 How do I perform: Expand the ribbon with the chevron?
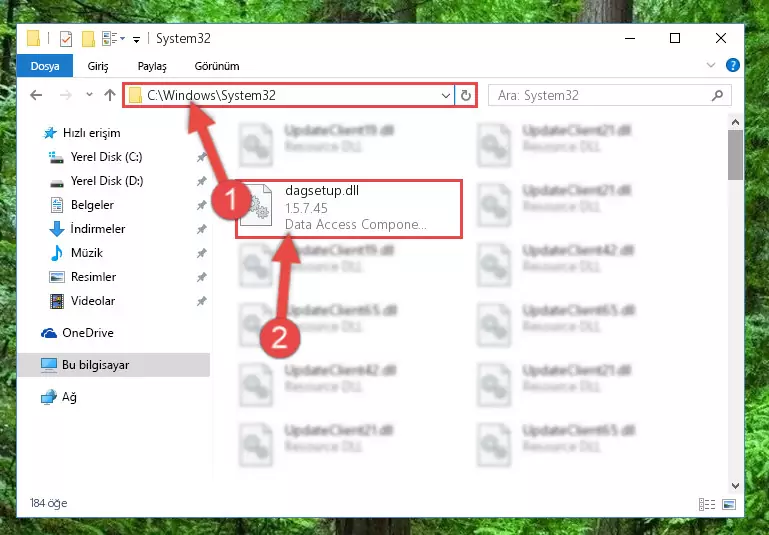pos(711,65)
